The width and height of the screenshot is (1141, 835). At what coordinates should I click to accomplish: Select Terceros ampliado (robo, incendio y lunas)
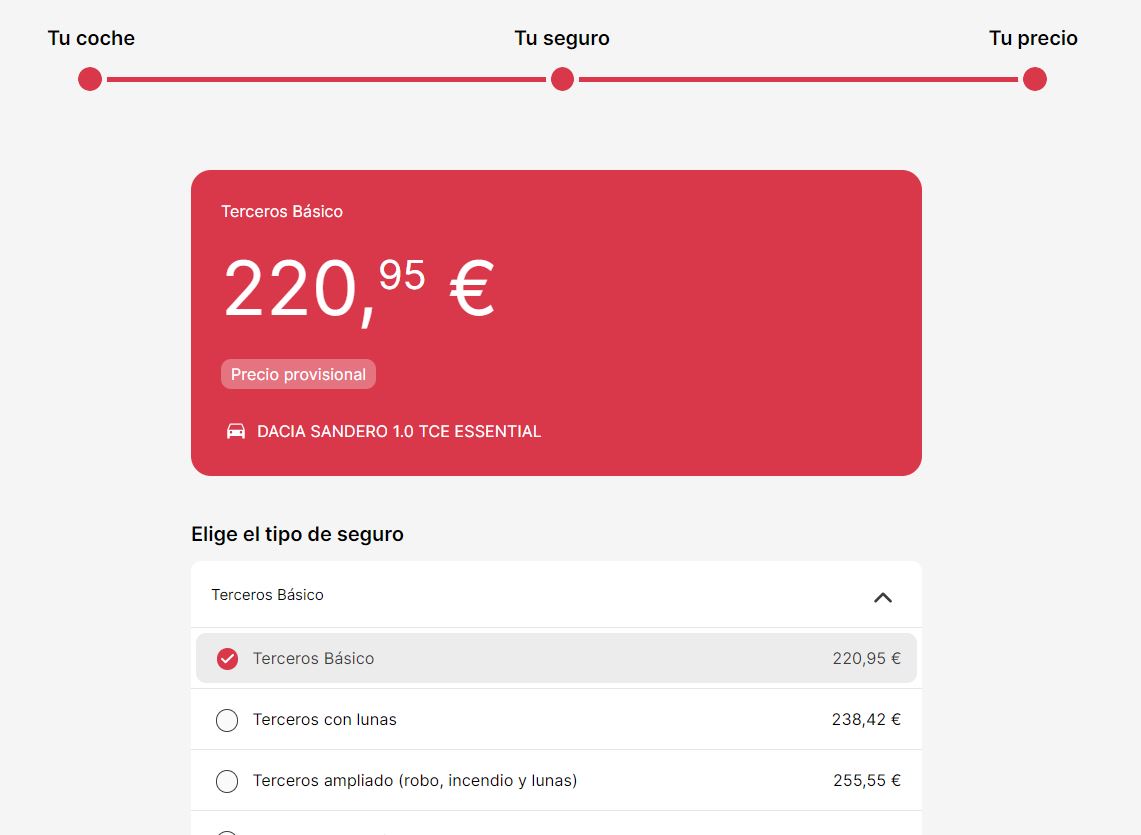(227, 781)
